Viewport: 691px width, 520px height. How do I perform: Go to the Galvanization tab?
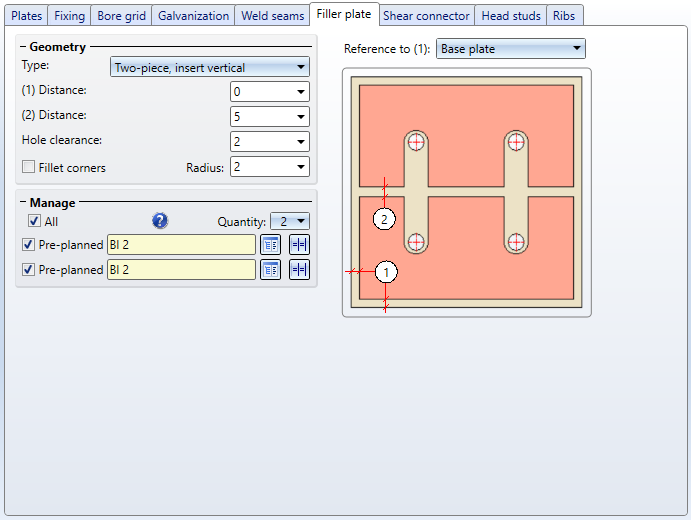[193, 16]
